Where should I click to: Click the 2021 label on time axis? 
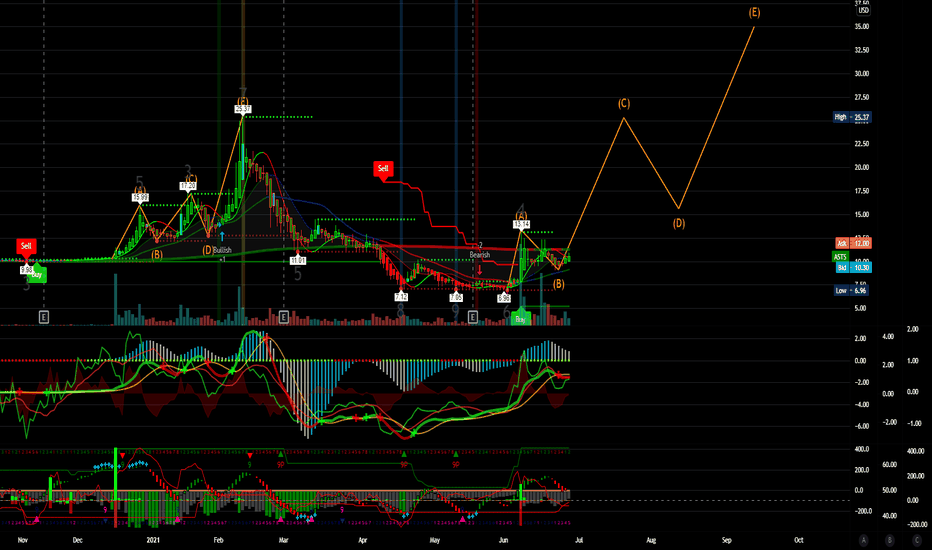click(x=153, y=540)
